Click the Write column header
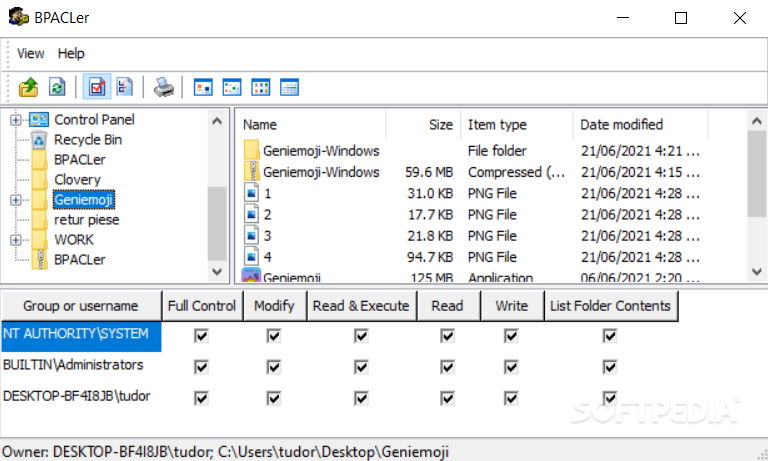 (x=512, y=306)
